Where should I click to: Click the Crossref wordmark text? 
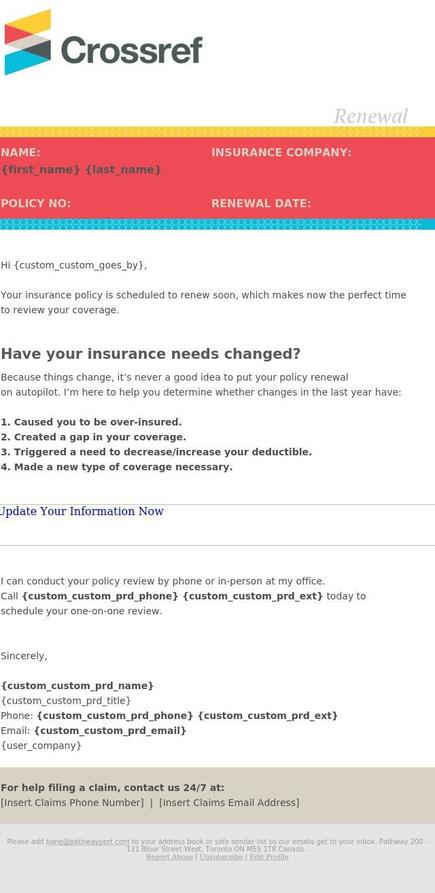[132, 50]
